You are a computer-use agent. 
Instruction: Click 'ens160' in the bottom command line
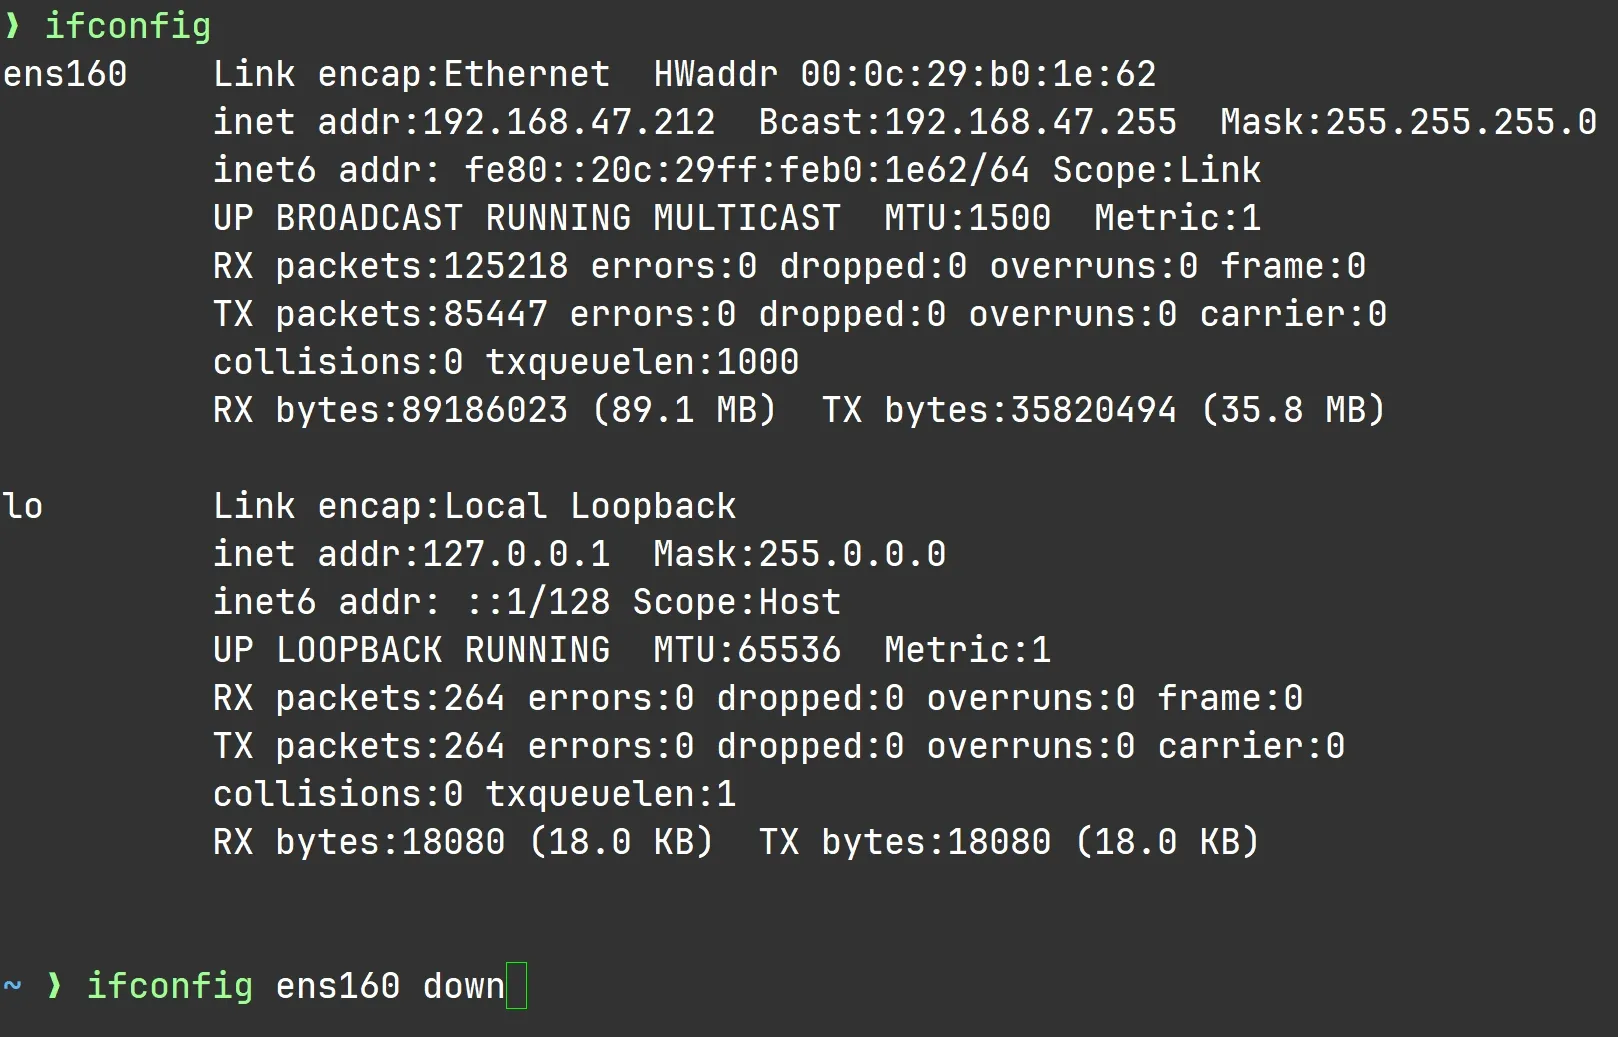pyautogui.click(x=338, y=986)
